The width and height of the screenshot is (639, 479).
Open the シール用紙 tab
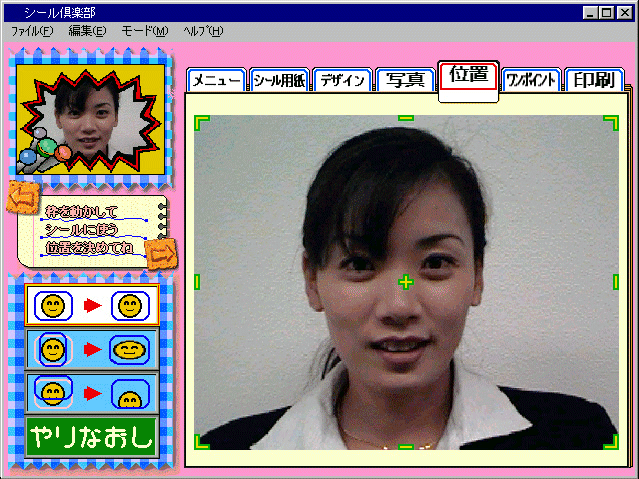(280, 81)
